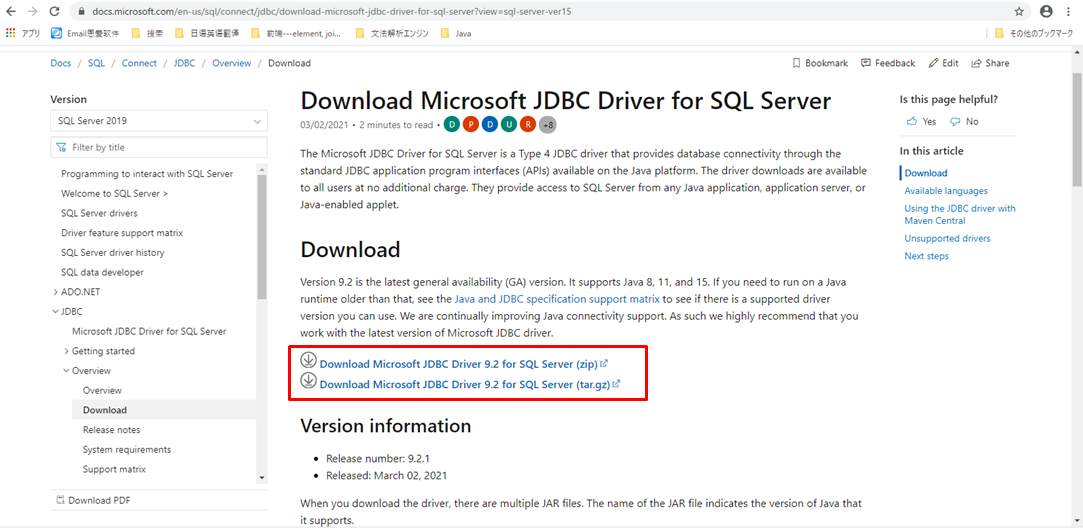
Task: Select Programming to interact with SQL Server
Action: (147, 174)
